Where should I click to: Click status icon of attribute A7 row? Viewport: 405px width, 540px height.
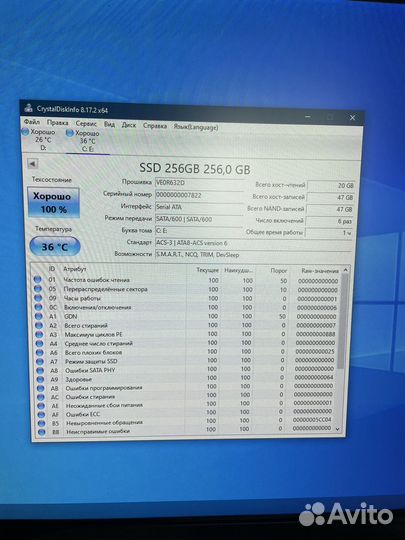40,362
